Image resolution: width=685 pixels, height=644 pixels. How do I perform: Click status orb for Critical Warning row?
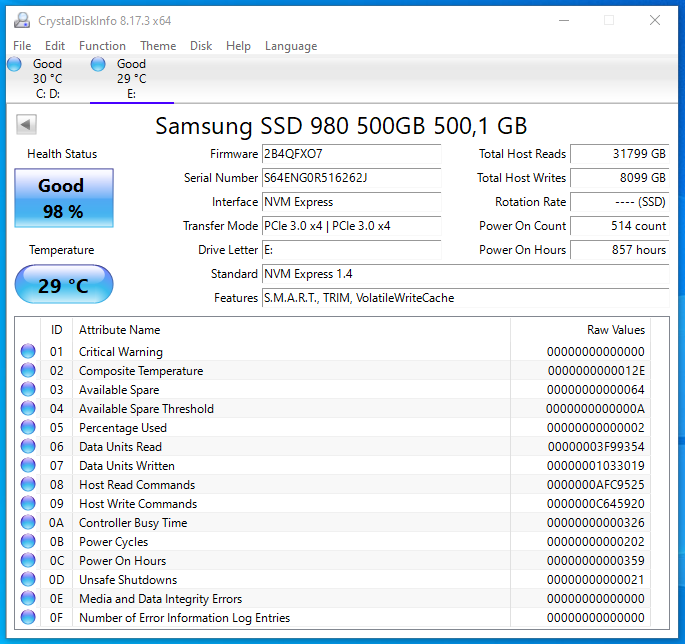coord(28,351)
